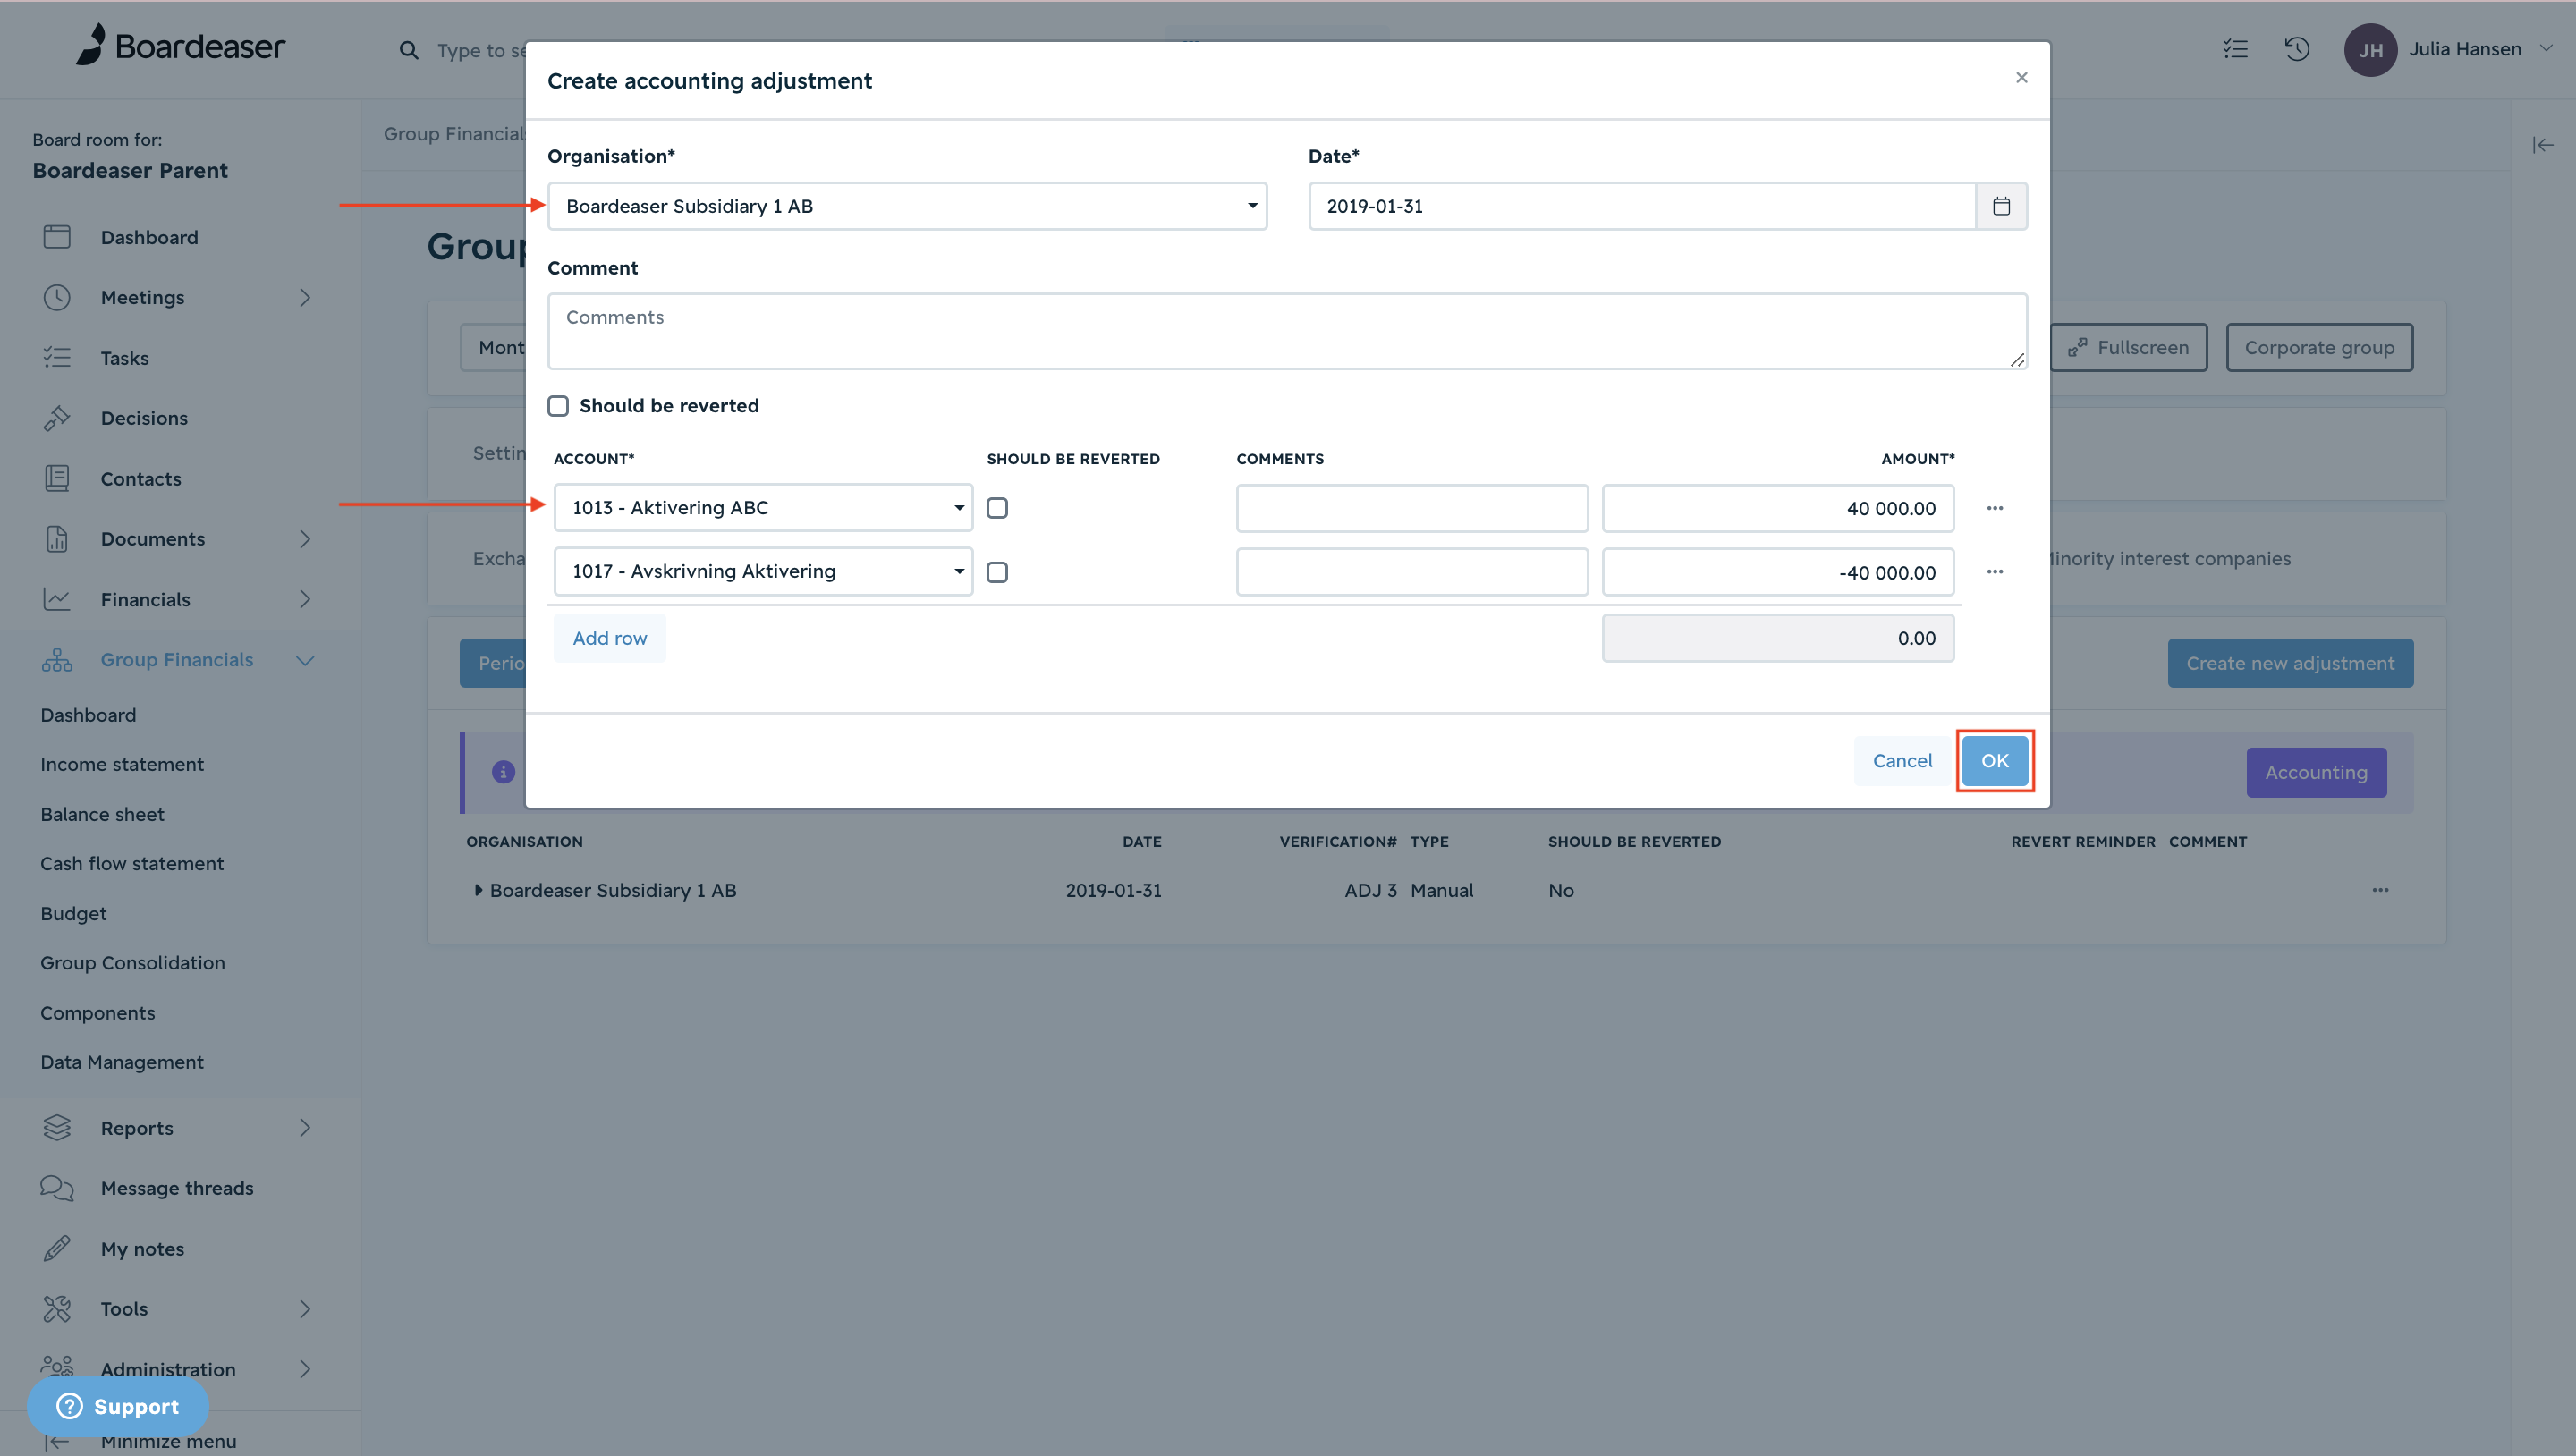
Task: Tick revert checkbox for 1013 Aktivering ABC
Action: [997, 508]
